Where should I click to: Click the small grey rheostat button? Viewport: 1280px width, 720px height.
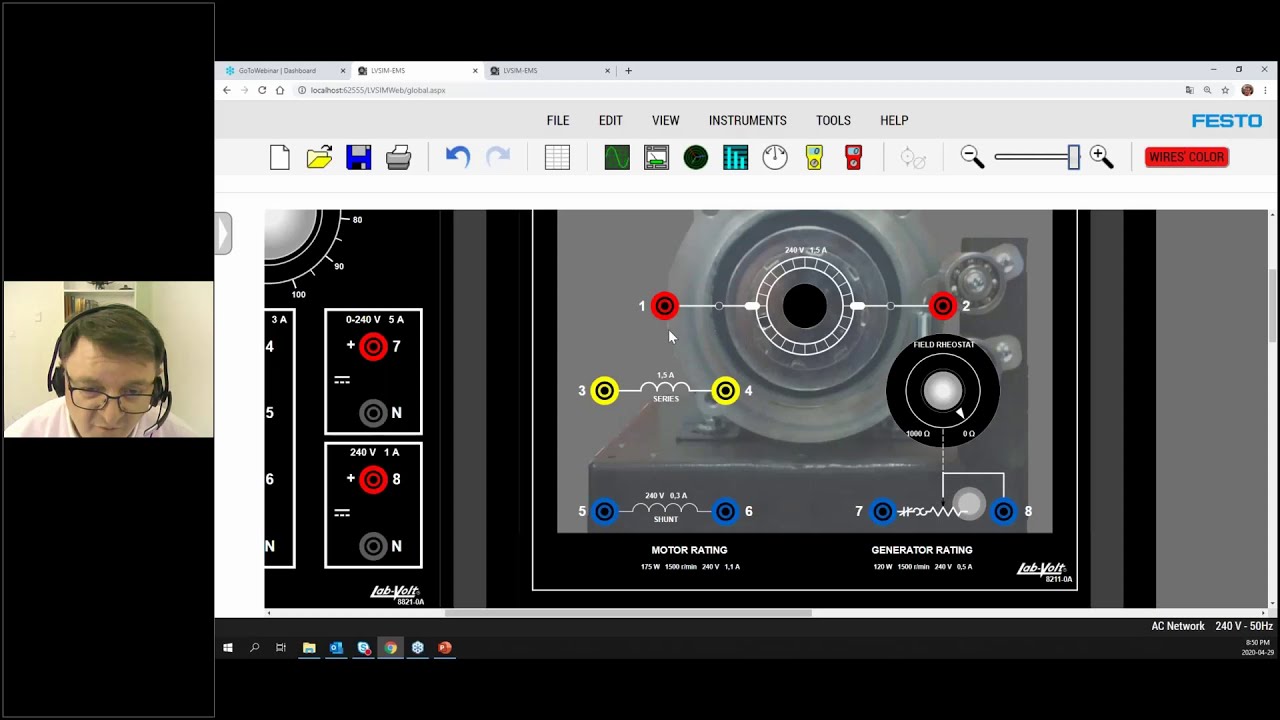click(x=968, y=502)
